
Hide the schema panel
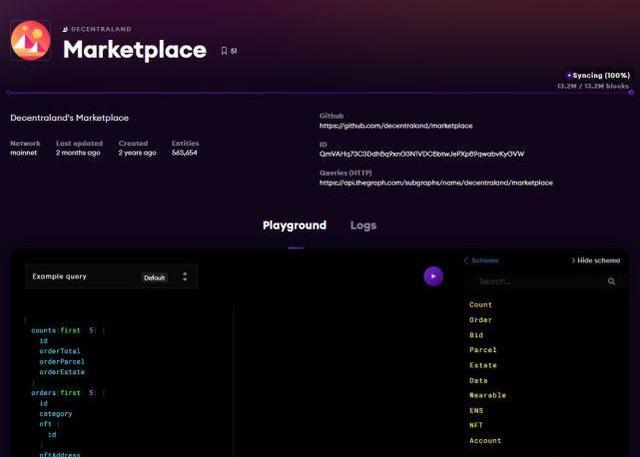pyautogui.click(x=596, y=260)
